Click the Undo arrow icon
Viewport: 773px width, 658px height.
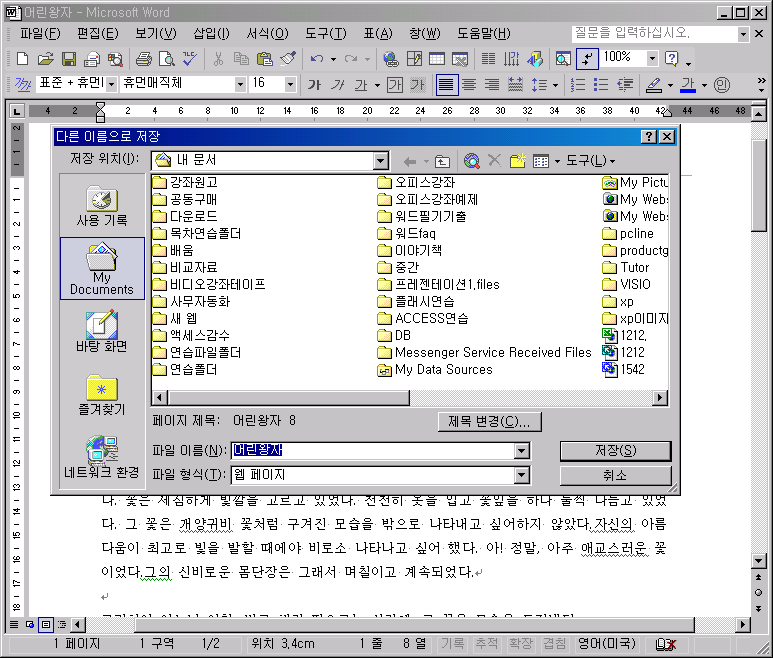[316, 59]
